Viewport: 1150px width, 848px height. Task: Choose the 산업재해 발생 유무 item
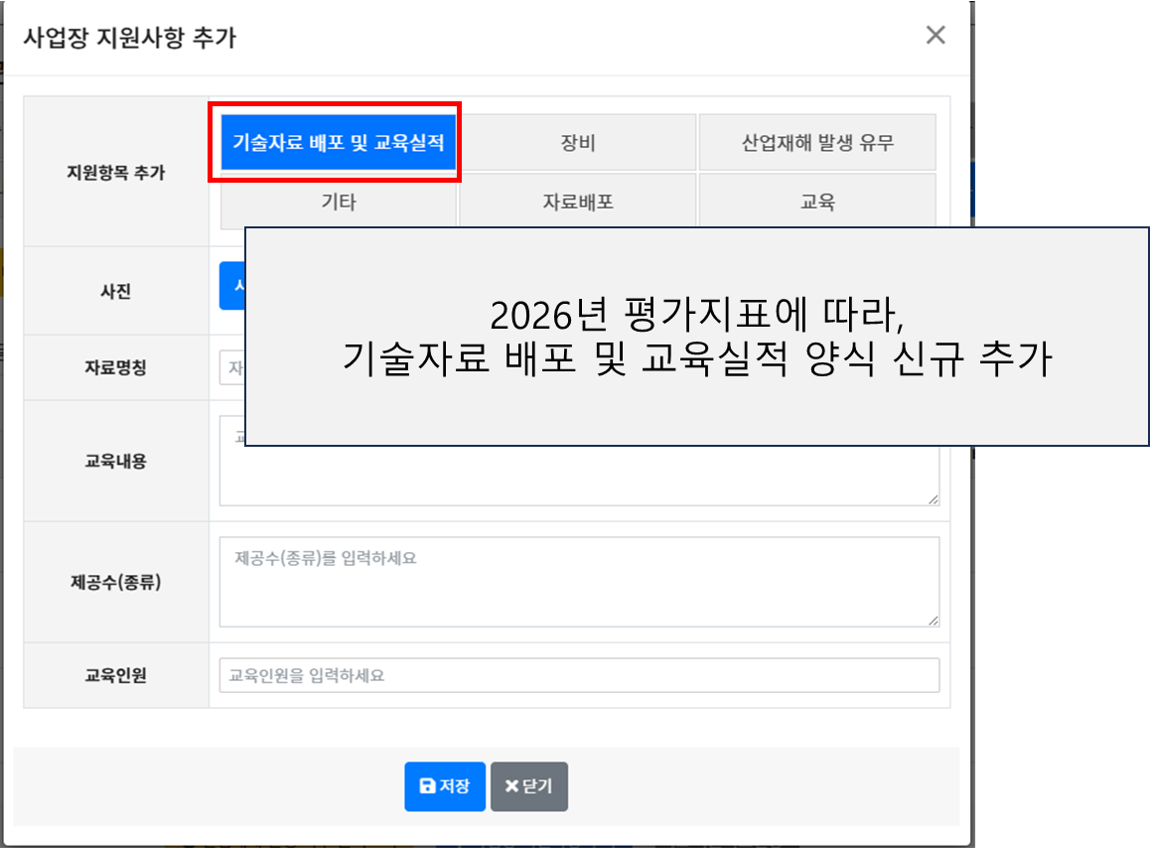pos(817,142)
